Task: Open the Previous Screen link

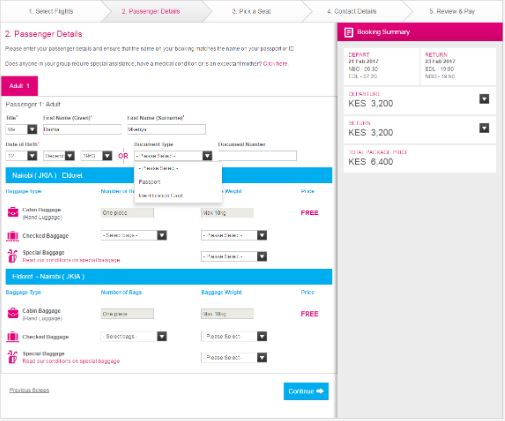Action: point(29,390)
